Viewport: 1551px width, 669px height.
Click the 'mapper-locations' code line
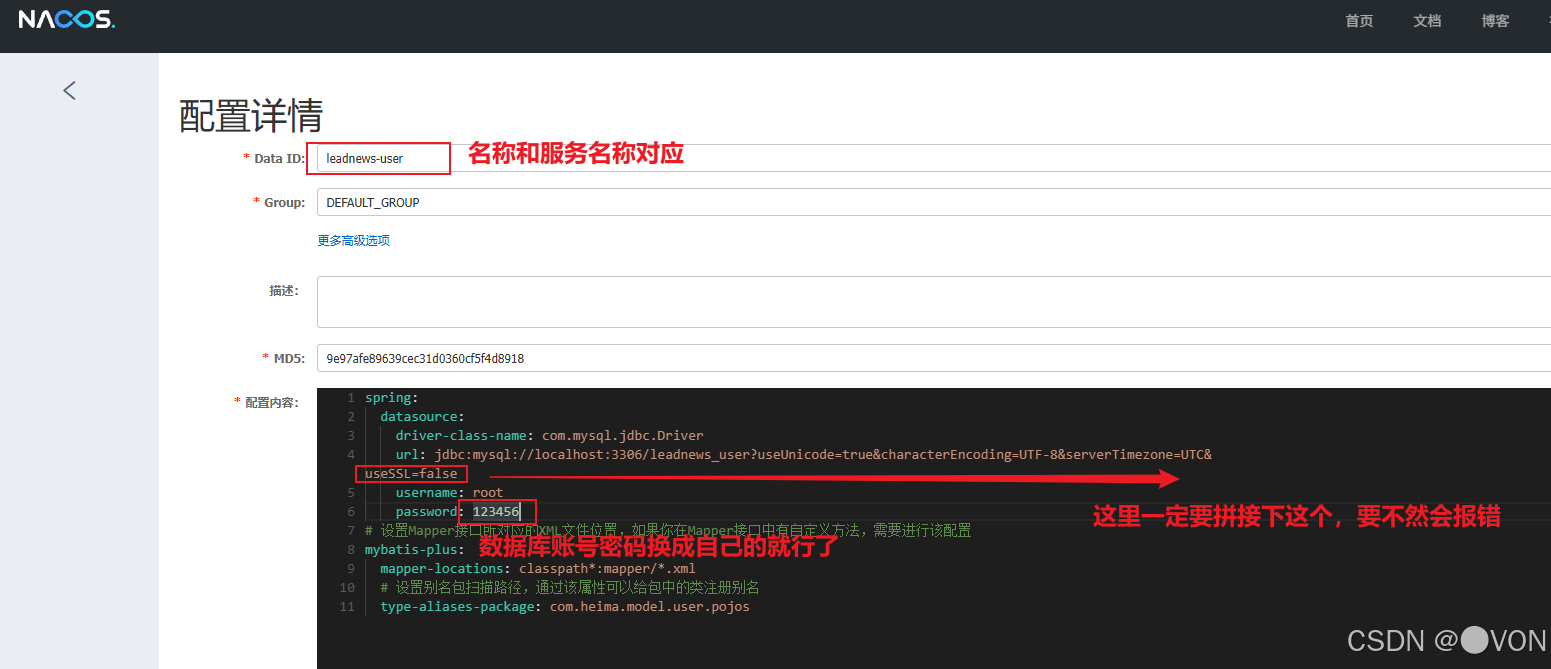coord(537,569)
